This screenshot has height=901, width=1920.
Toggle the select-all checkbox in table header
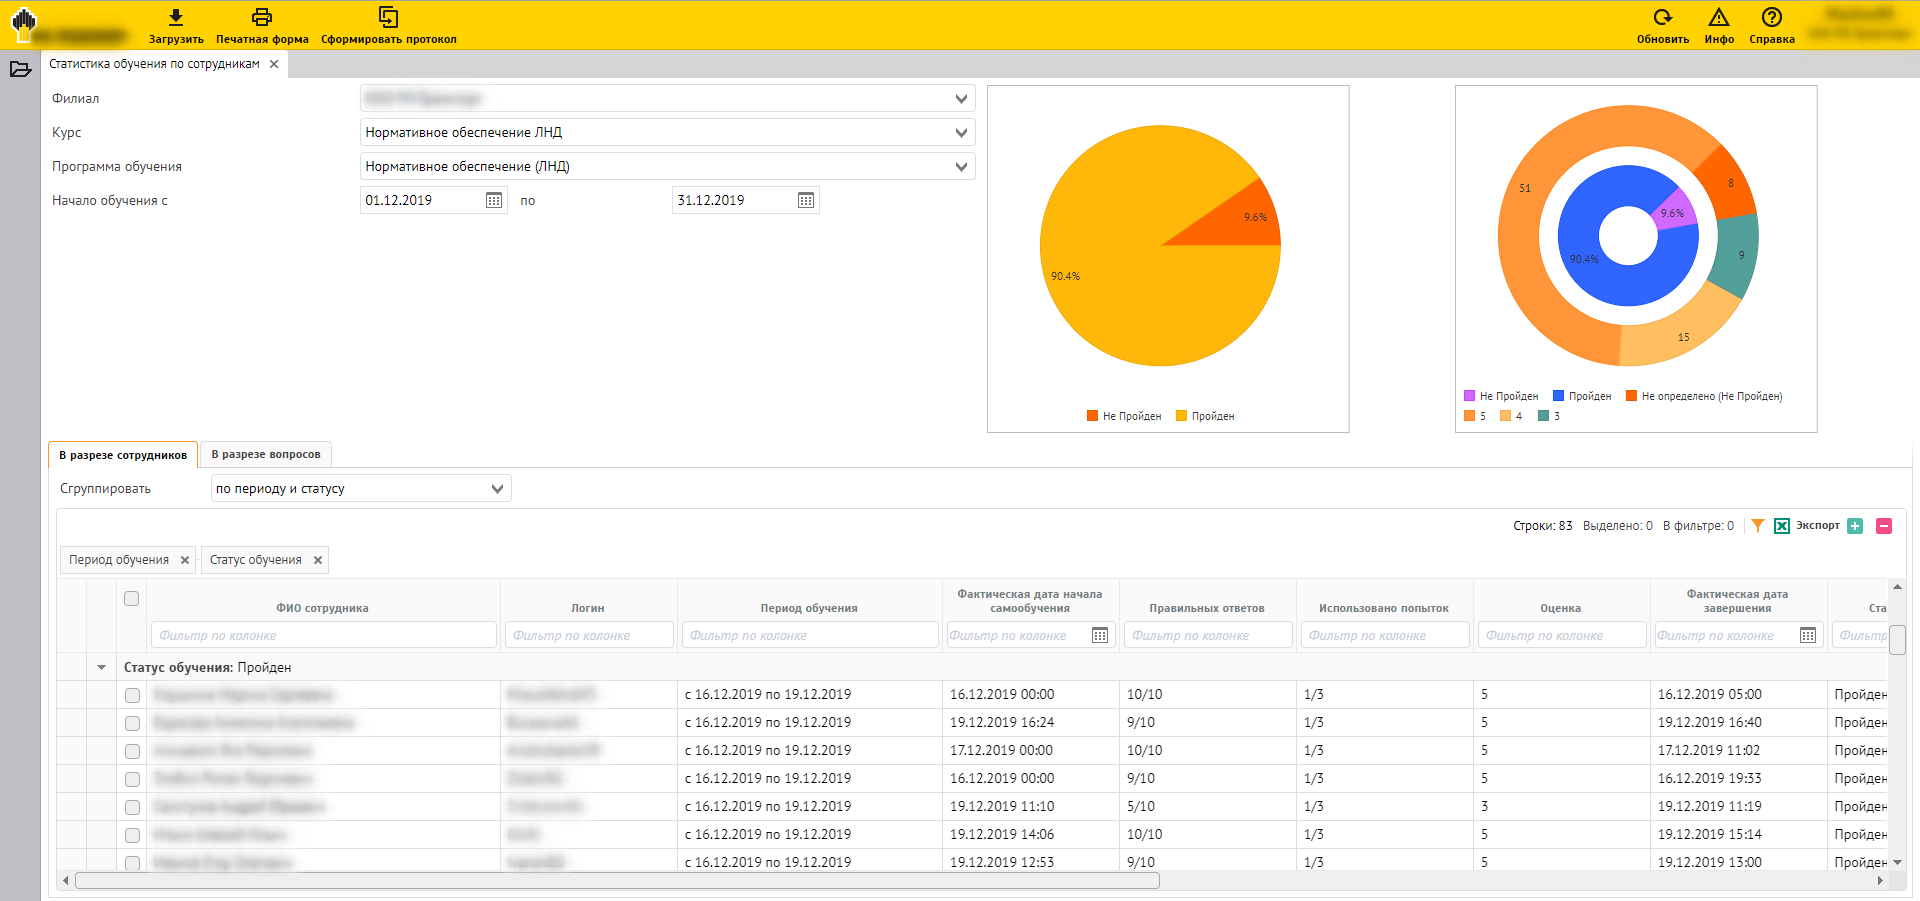coord(131,599)
